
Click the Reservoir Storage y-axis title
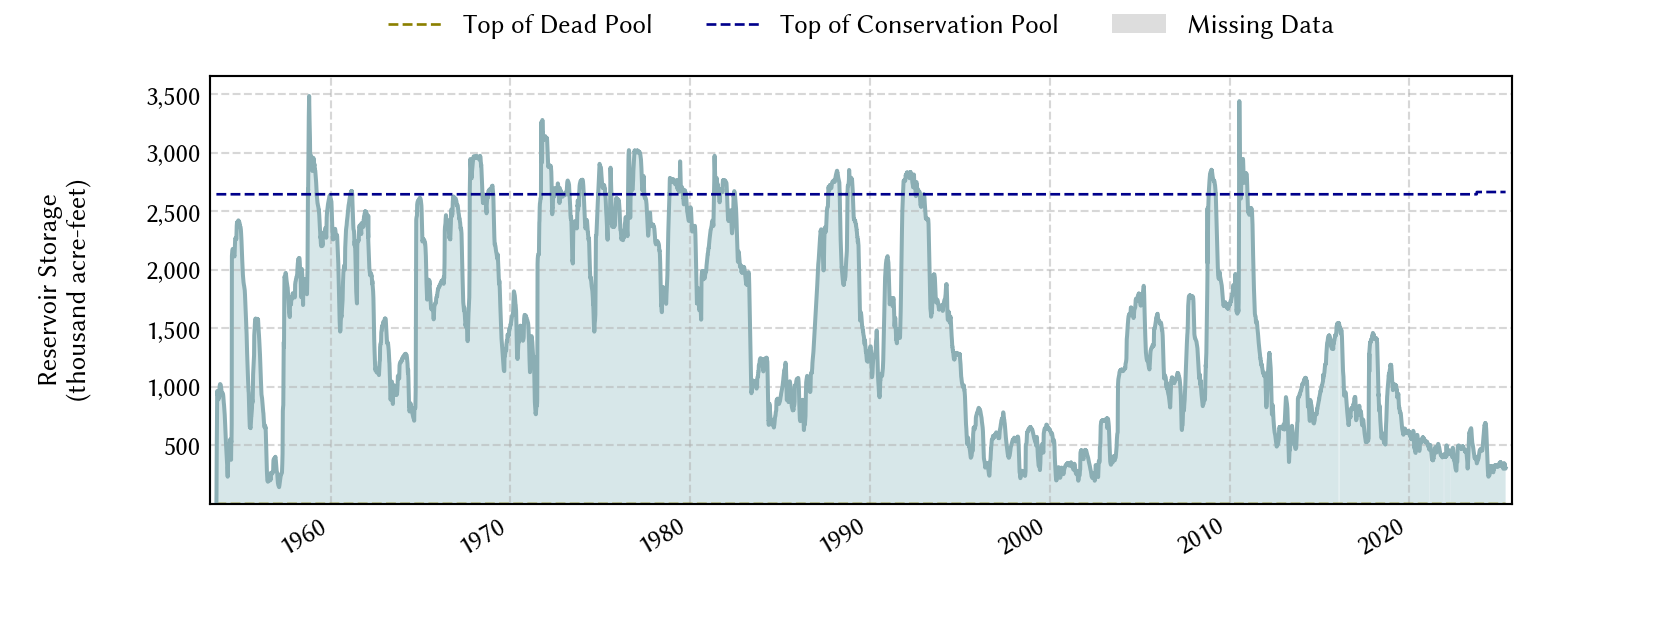(x=63, y=290)
